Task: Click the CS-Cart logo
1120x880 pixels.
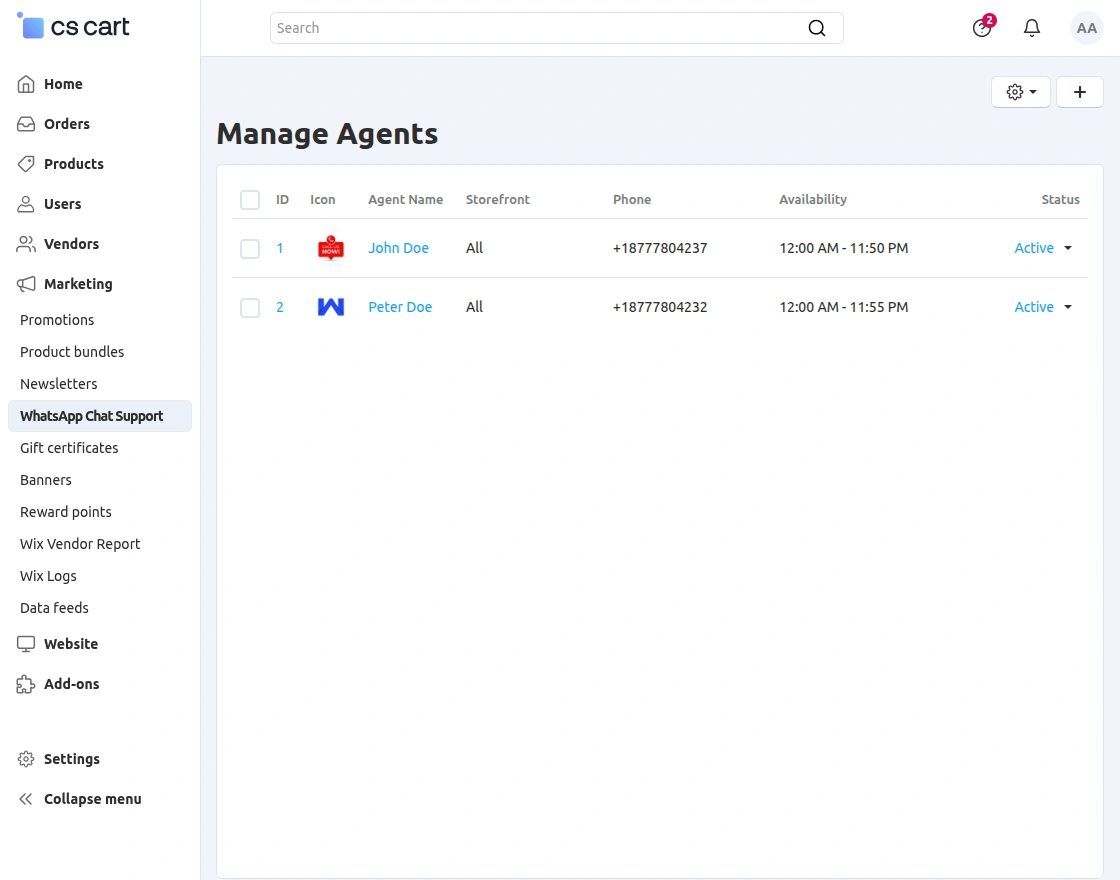Action: pos(73,26)
